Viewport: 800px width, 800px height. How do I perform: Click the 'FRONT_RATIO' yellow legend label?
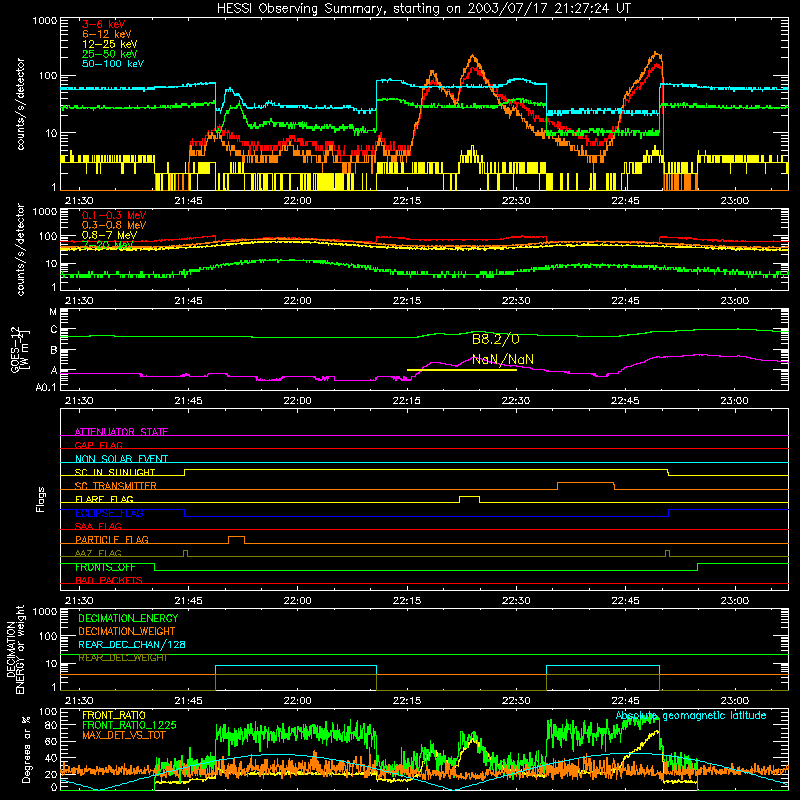(114, 715)
